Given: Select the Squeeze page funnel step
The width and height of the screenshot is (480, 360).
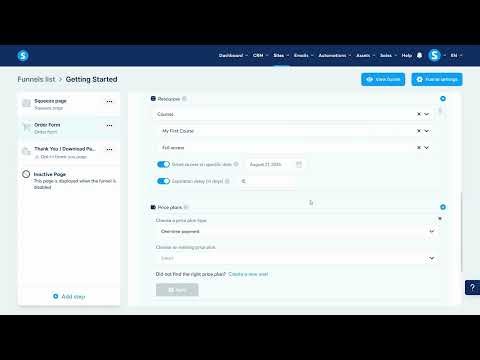Looking at the screenshot, I should coord(69,104).
